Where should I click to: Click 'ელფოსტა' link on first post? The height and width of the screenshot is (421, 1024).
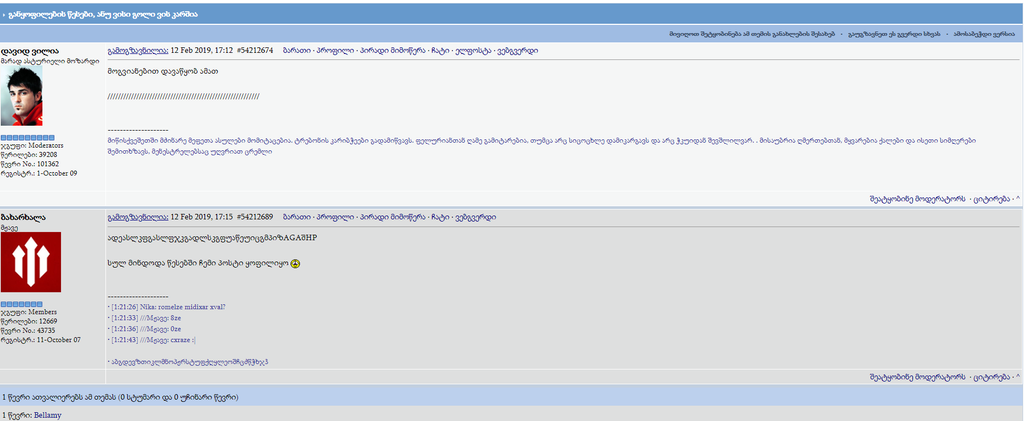[472, 51]
